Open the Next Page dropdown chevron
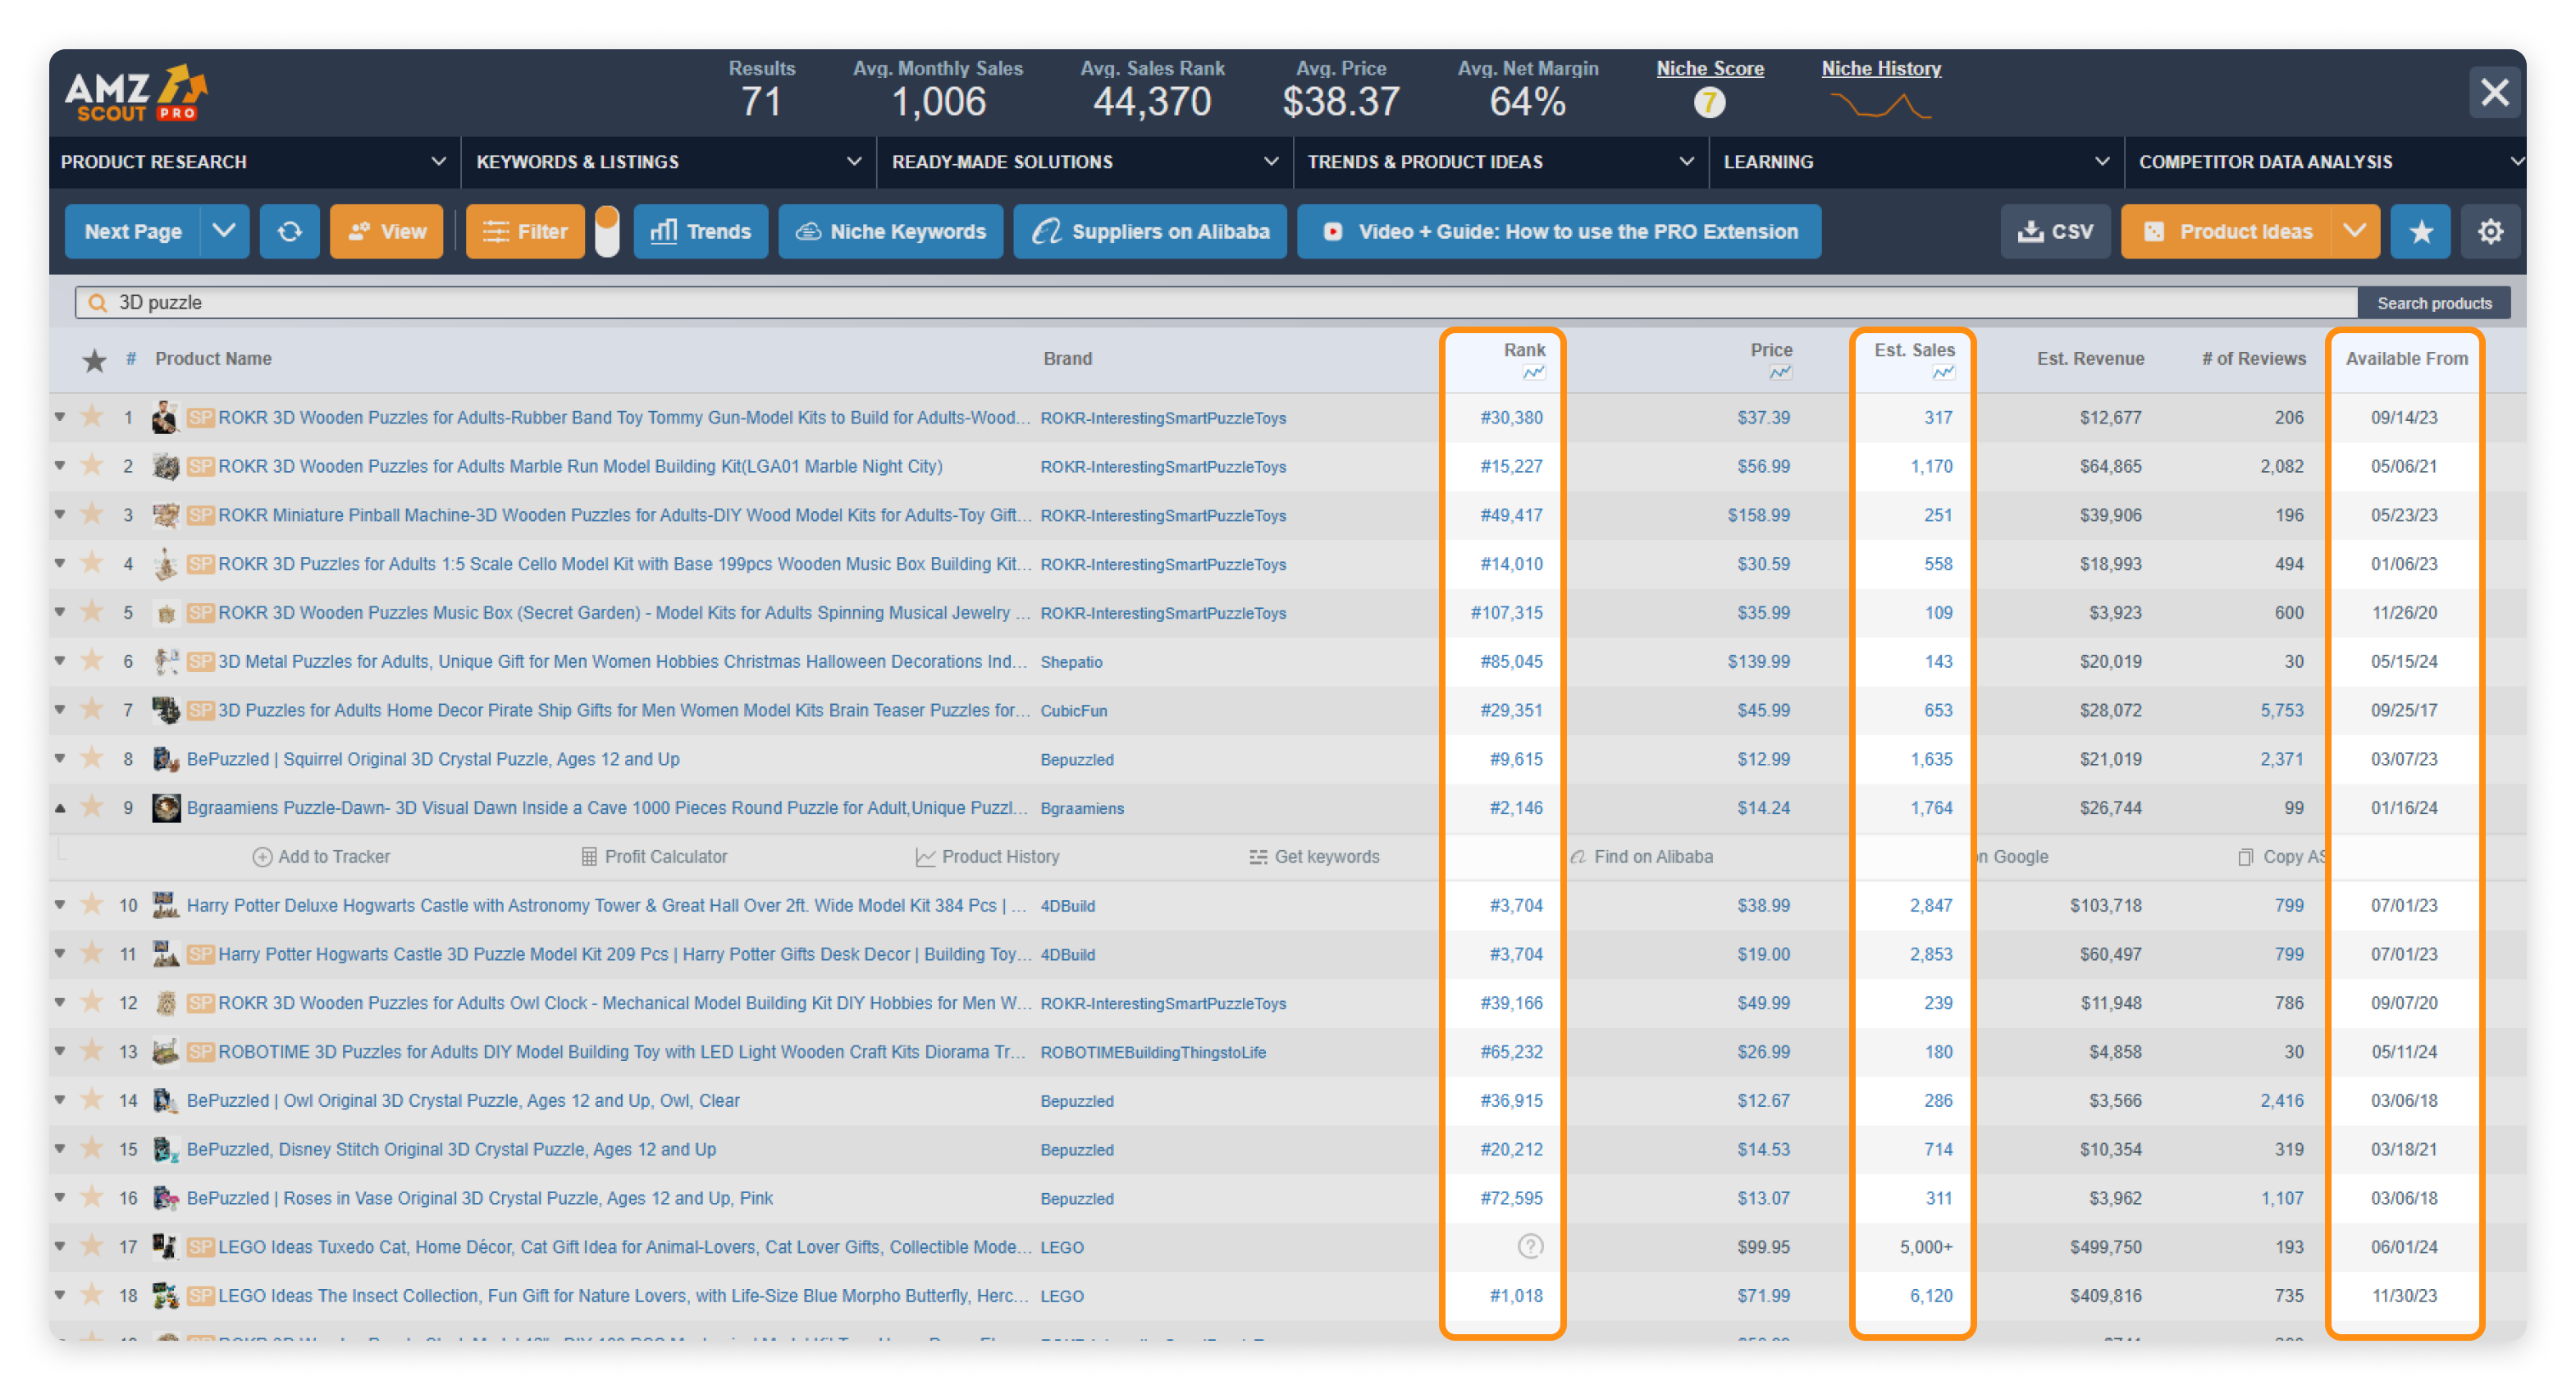 (x=224, y=231)
